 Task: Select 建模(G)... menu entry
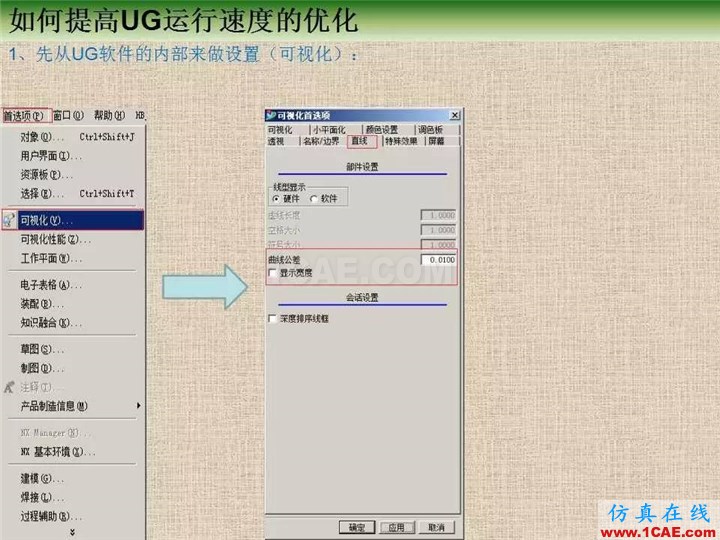[42, 478]
